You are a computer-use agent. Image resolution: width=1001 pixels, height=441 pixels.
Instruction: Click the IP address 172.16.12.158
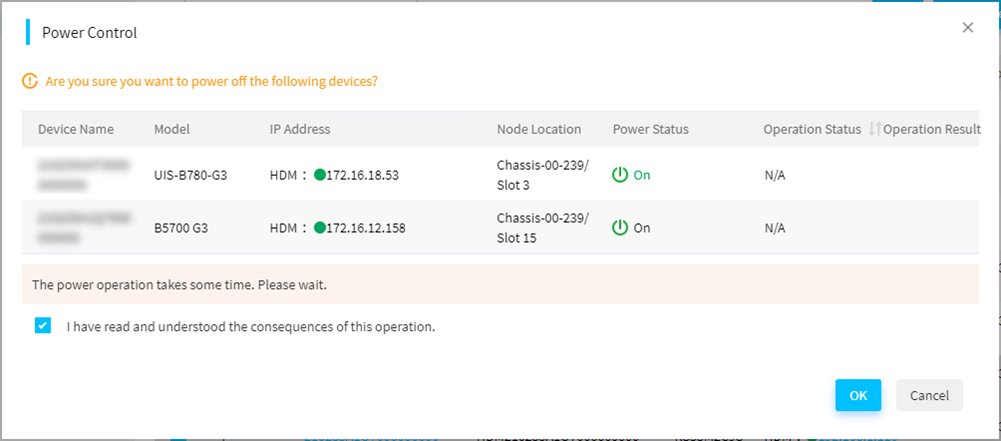366,228
